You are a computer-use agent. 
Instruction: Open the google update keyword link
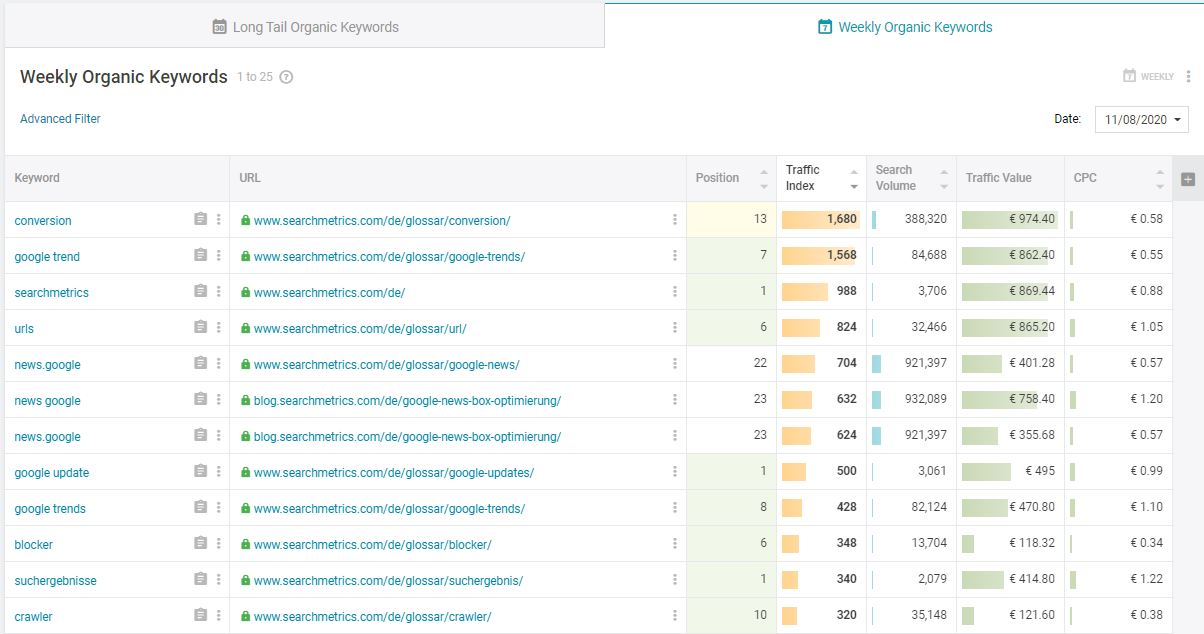tap(52, 473)
